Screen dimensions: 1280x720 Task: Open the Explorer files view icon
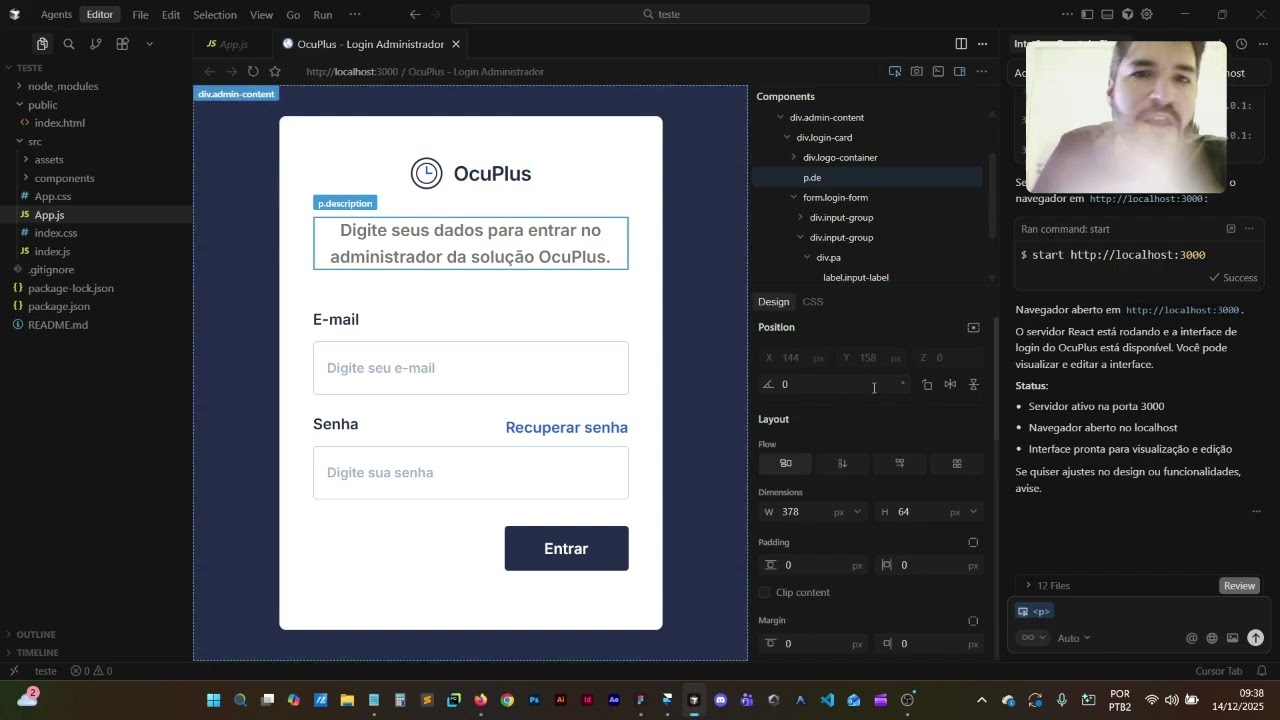pyautogui.click(x=42, y=44)
